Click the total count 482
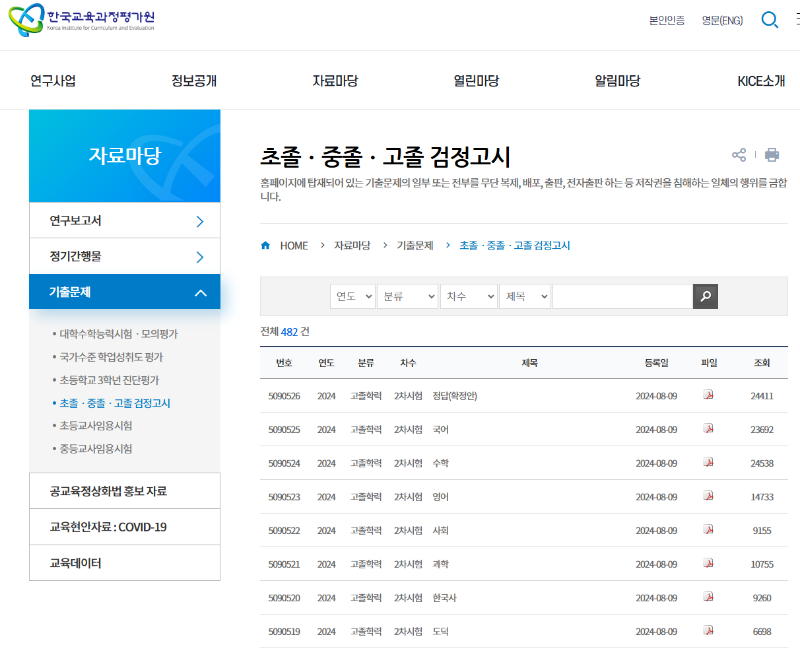This screenshot has height=651, width=800. coord(289,332)
